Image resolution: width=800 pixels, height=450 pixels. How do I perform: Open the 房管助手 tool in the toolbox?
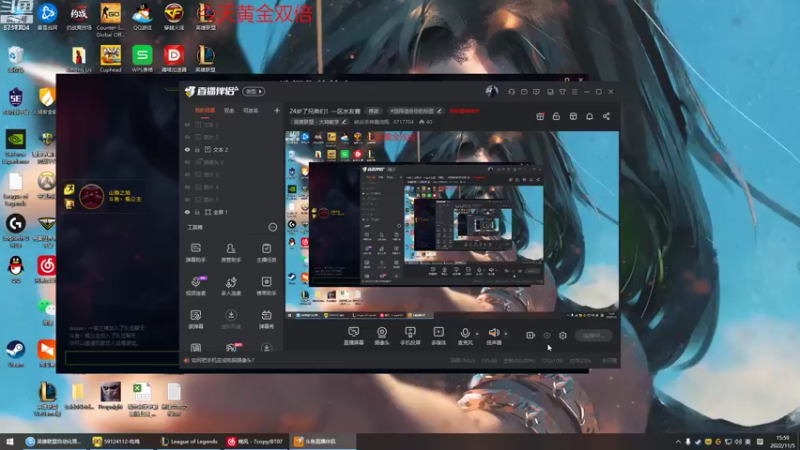pyautogui.click(x=231, y=253)
